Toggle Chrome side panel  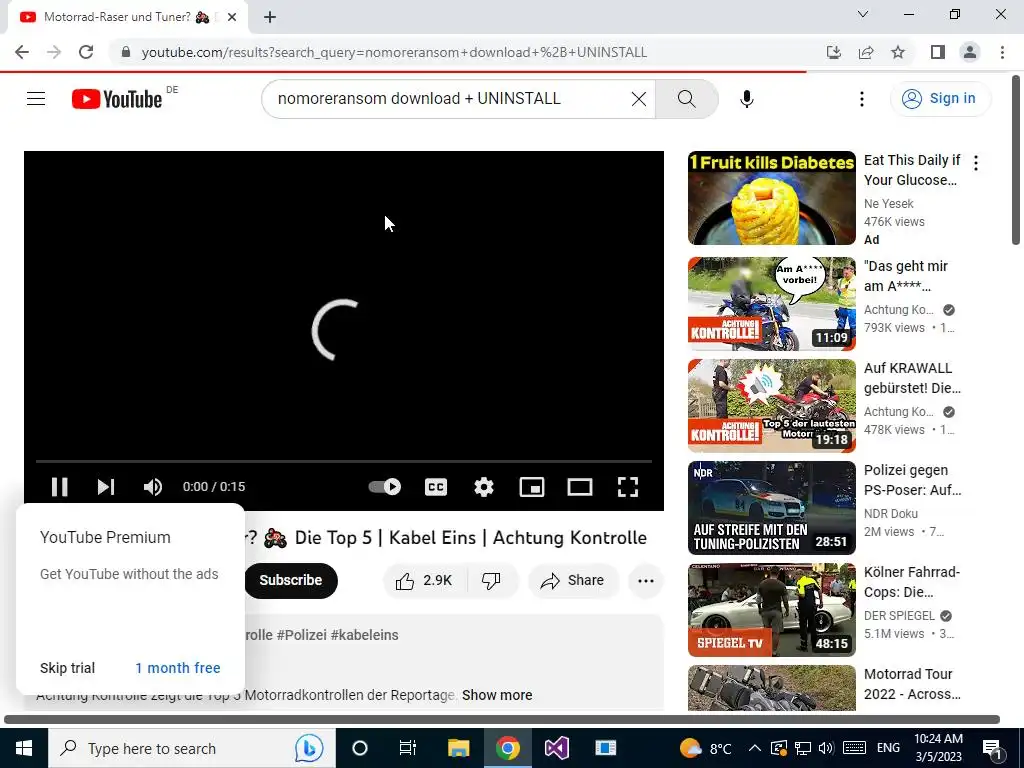pos(938,52)
